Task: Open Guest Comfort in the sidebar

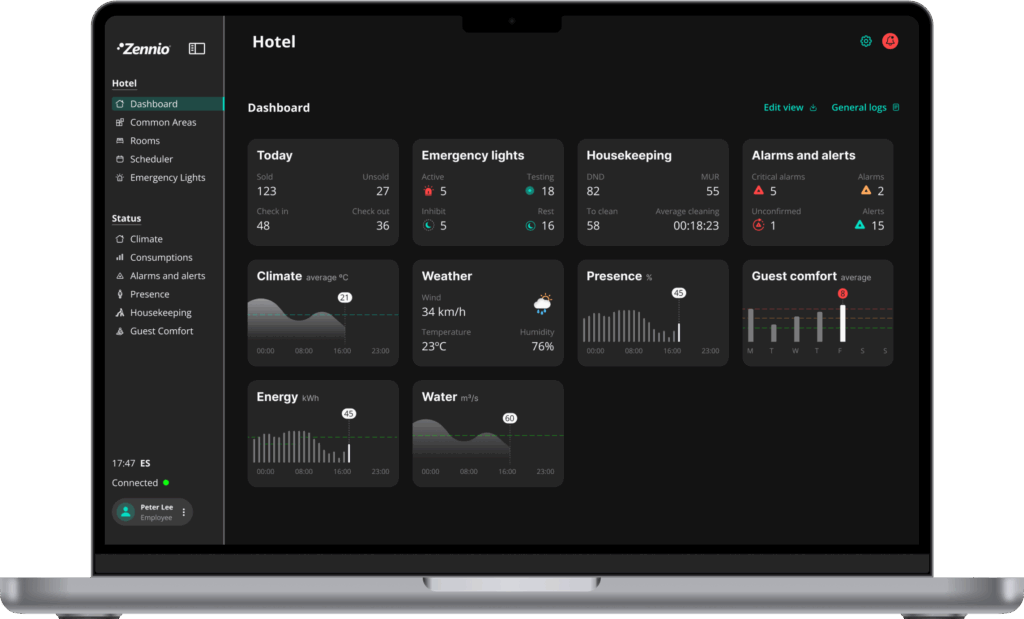Action: point(161,331)
